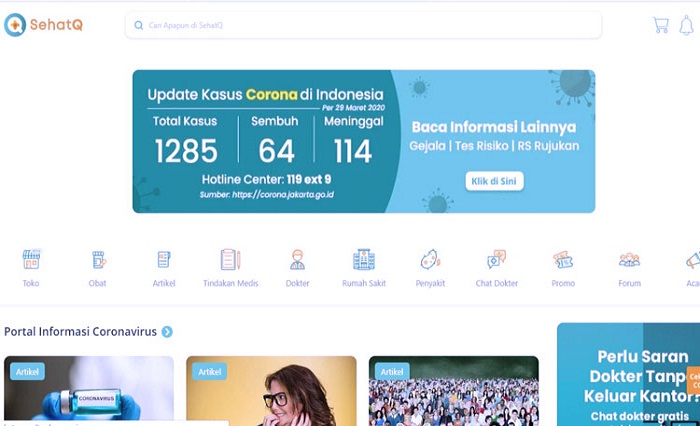Start Chat Dokter from icon
Viewport: 700px width, 426px height.
point(496,261)
